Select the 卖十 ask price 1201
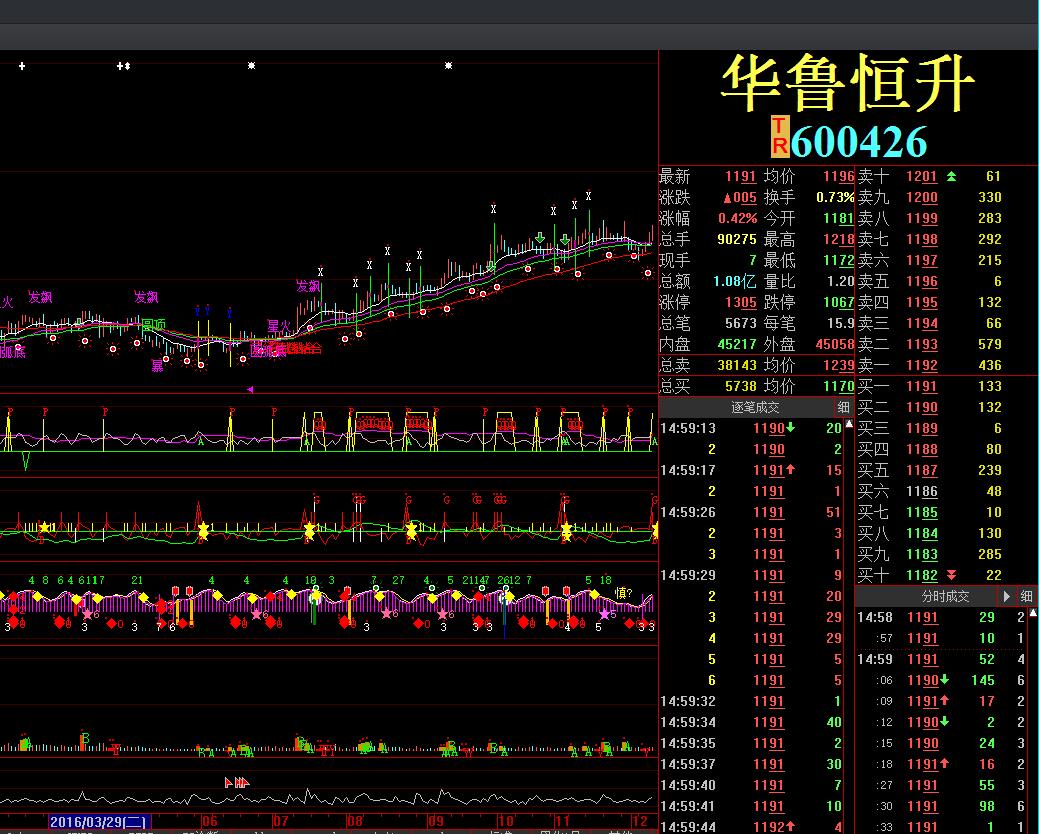This screenshot has height=834, width=1039. (x=922, y=176)
